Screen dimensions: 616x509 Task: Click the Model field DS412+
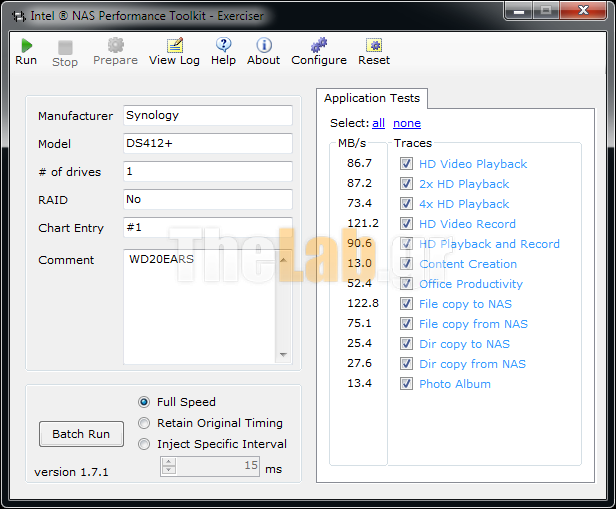click(208, 143)
